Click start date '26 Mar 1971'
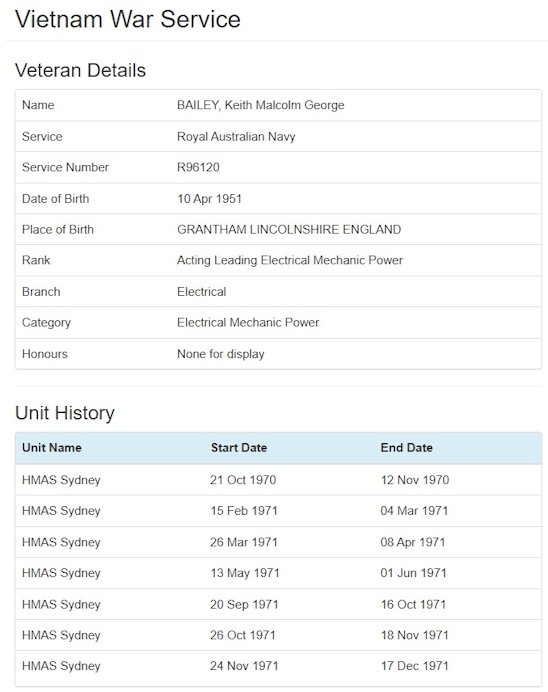 (244, 542)
